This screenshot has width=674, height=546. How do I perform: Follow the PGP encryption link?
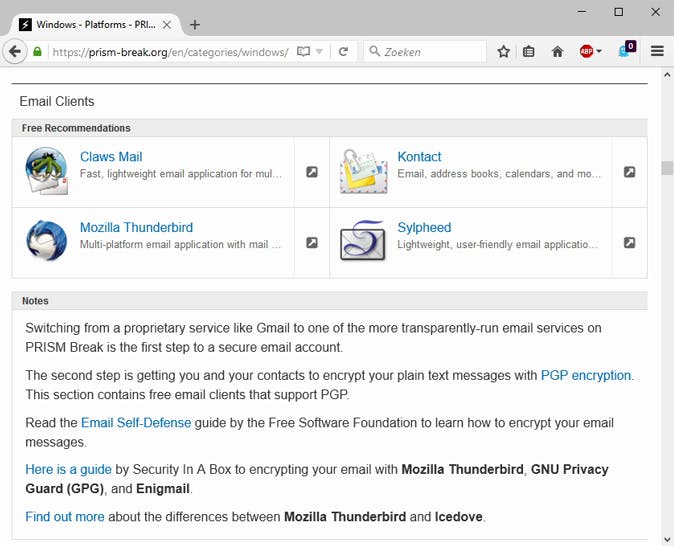click(585, 375)
